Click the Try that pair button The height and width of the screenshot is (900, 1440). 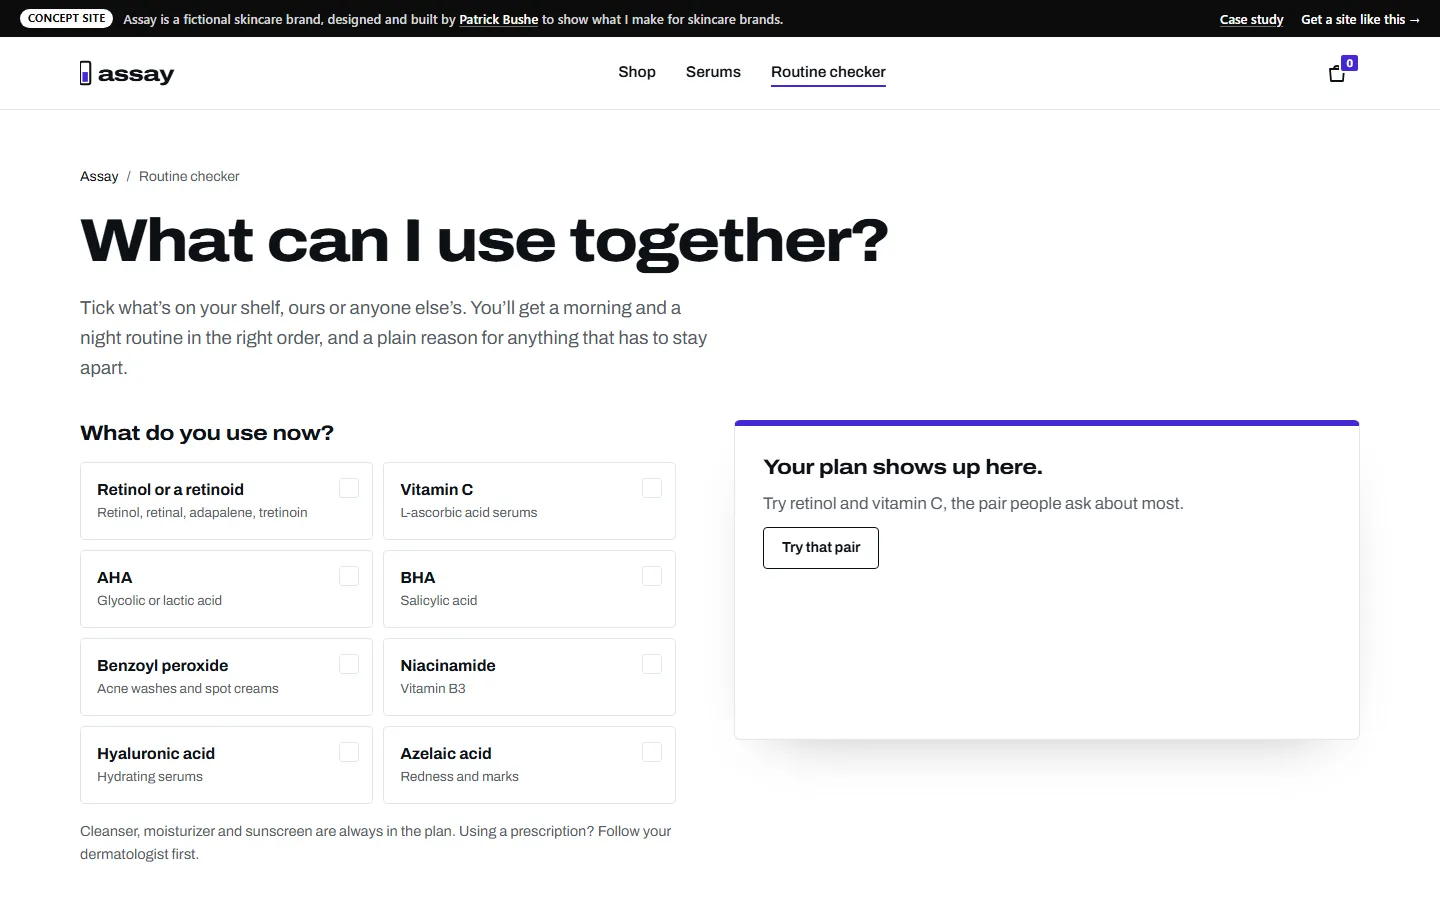coord(821,548)
